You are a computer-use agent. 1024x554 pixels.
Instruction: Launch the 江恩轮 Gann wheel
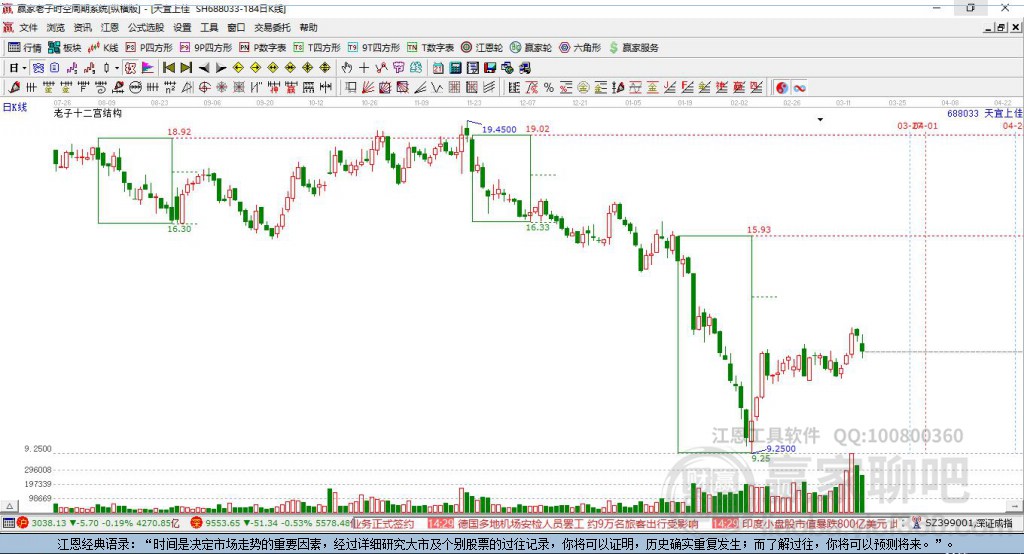pos(482,48)
